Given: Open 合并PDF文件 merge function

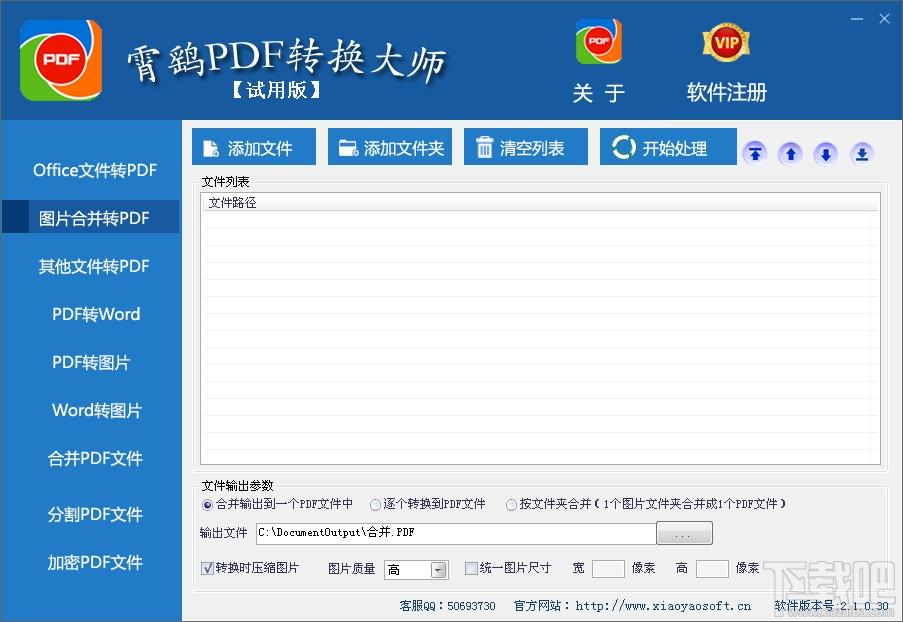Looking at the screenshot, I should coord(95,458).
